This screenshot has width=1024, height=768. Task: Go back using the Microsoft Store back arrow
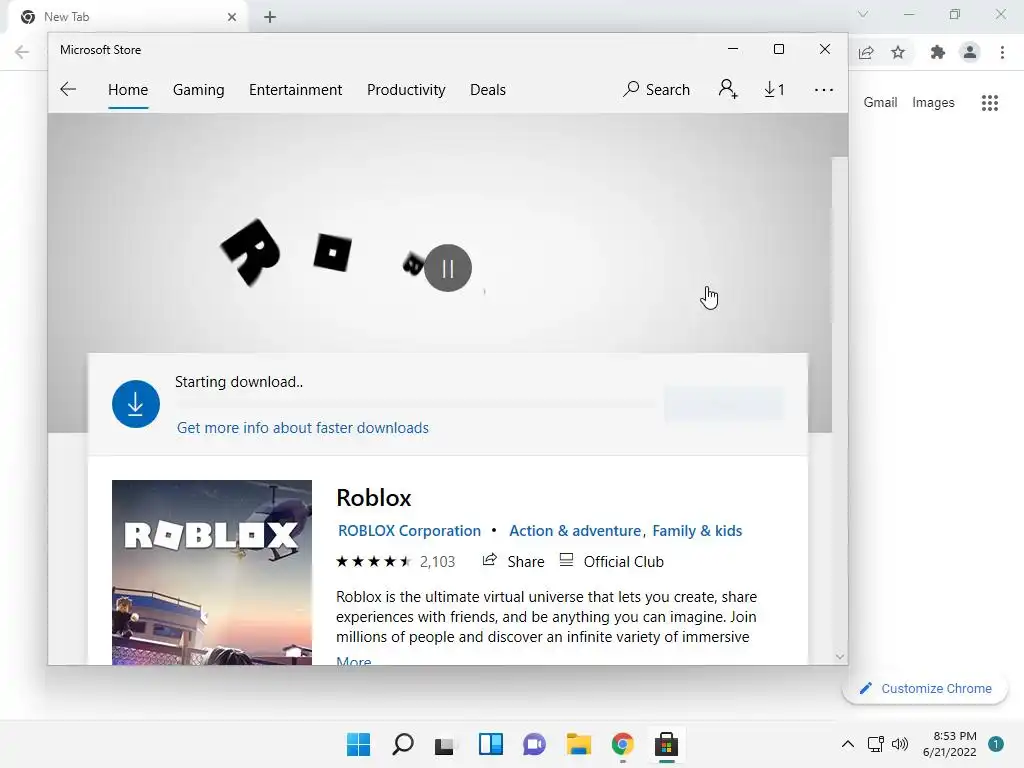[68, 89]
